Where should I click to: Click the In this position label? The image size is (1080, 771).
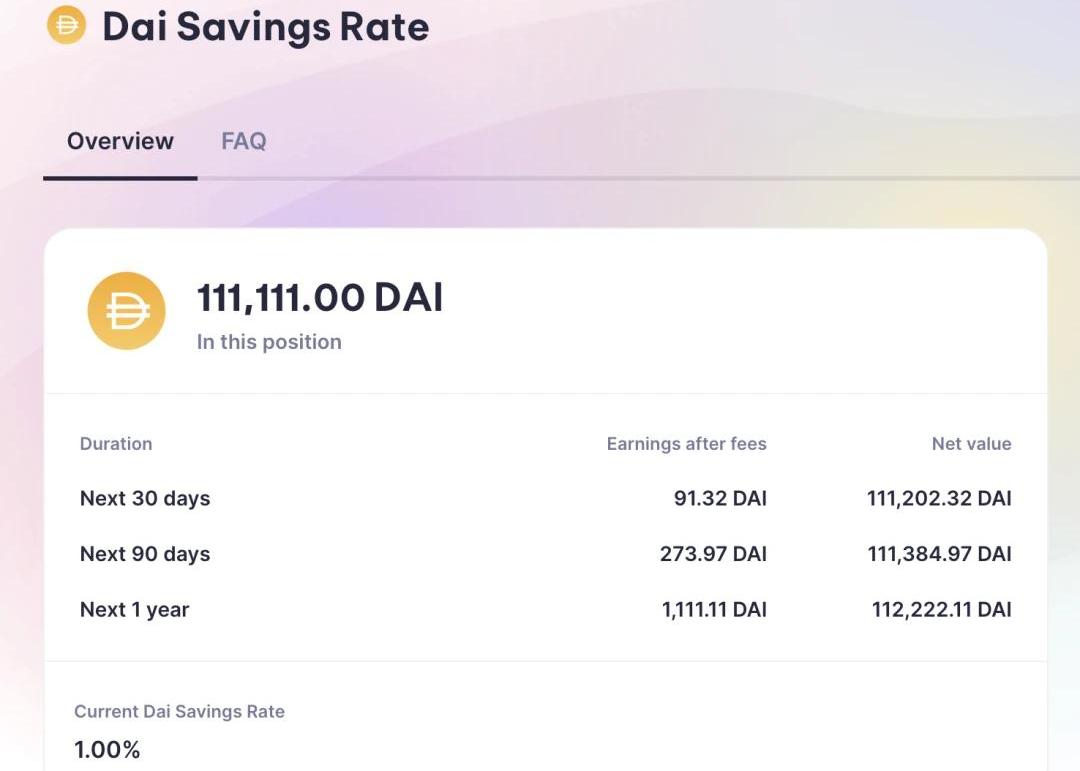click(269, 342)
